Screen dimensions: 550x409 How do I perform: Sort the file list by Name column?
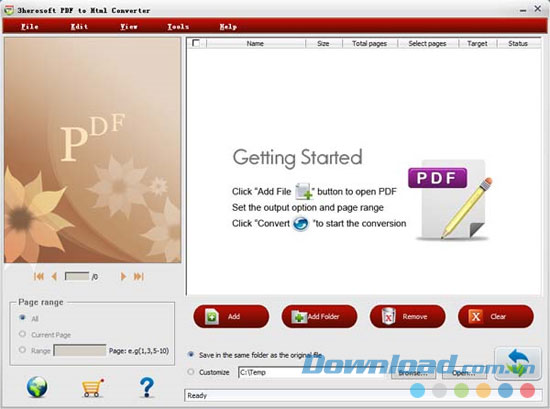click(x=255, y=43)
